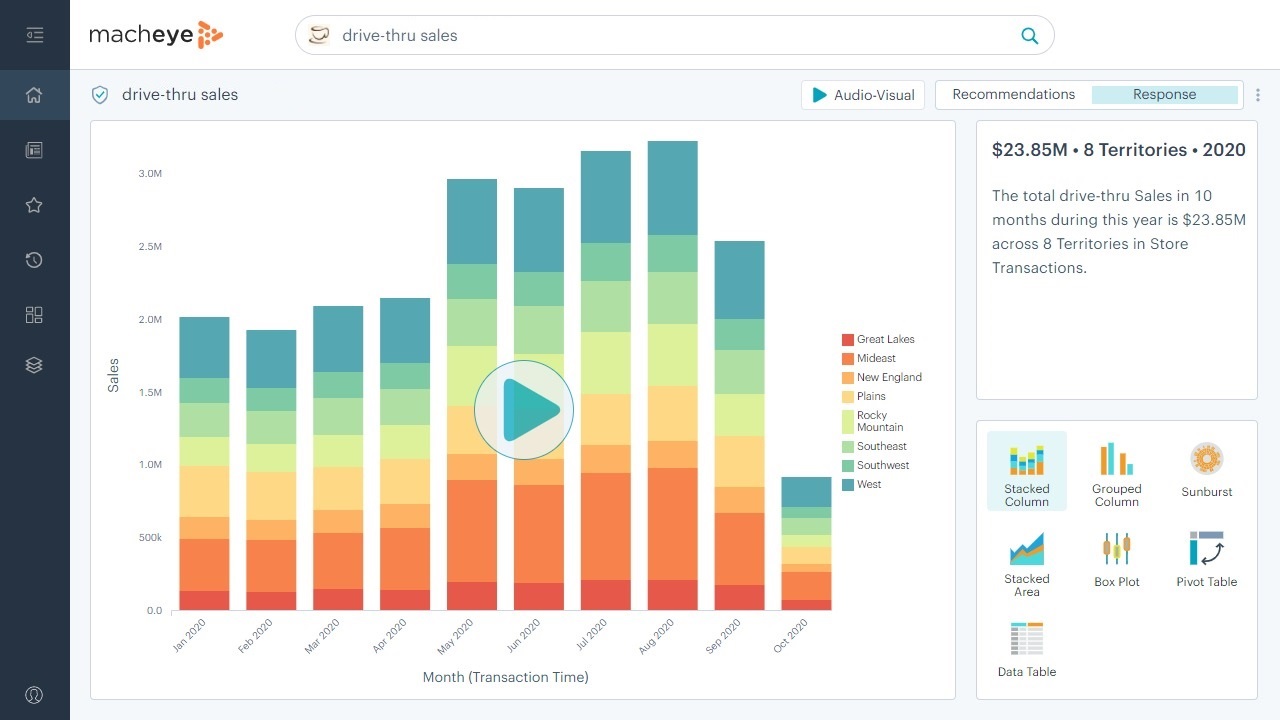Go to Home in sidebar
The height and width of the screenshot is (720, 1280).
(x=34, y=95)
